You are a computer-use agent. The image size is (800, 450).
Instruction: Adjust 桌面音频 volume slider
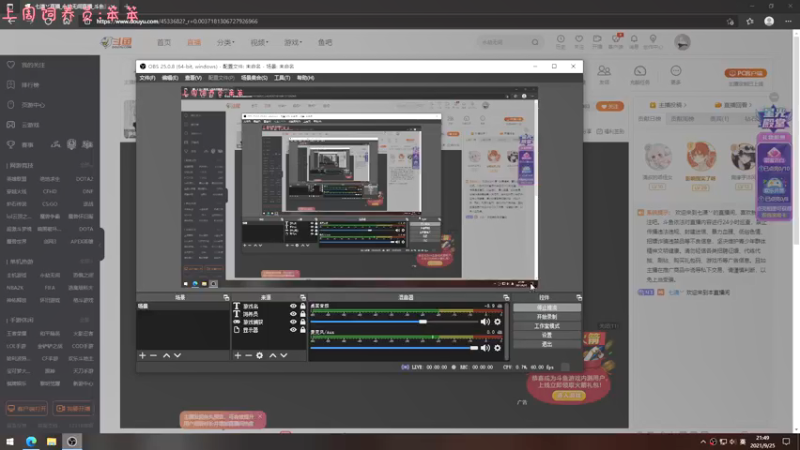tap(394, 322)
